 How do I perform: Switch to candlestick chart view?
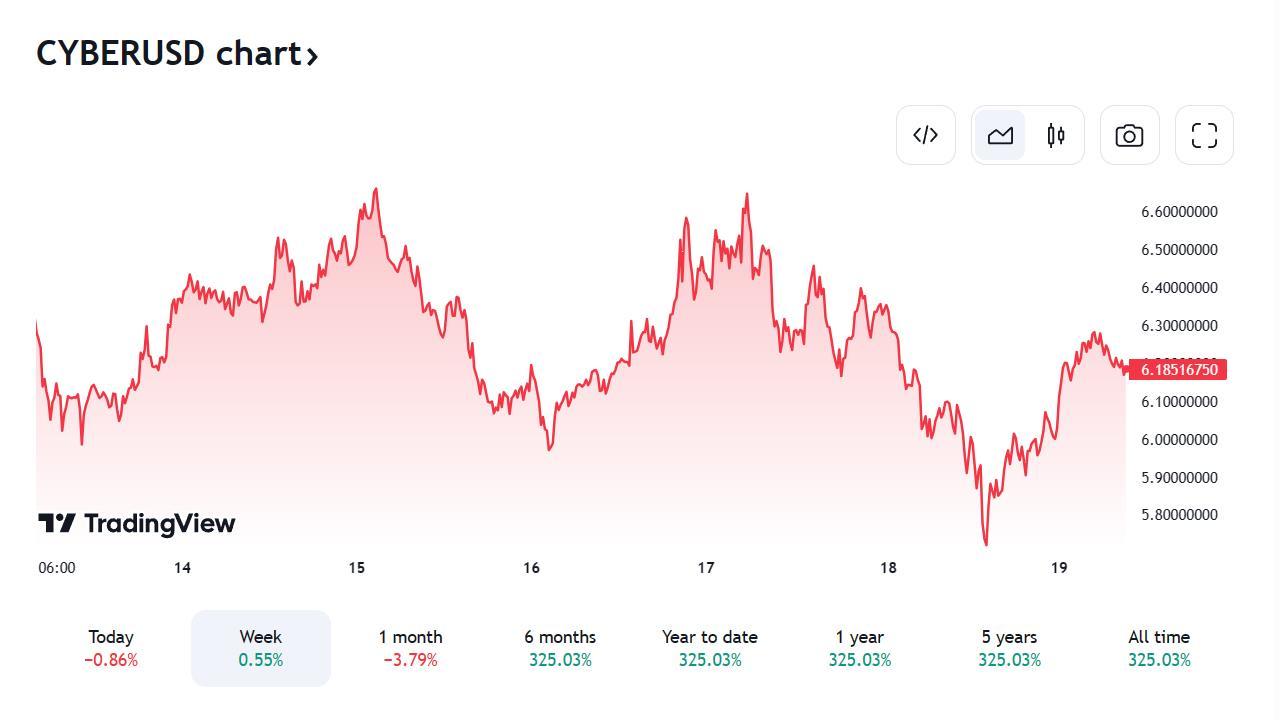(x=1056, y=135)
